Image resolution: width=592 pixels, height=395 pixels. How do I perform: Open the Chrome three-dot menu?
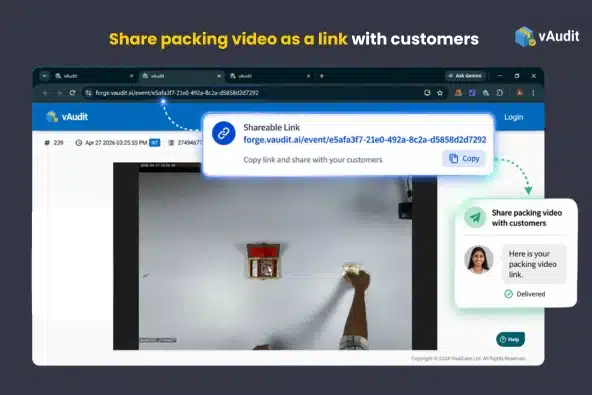click(x=533, y=93)
